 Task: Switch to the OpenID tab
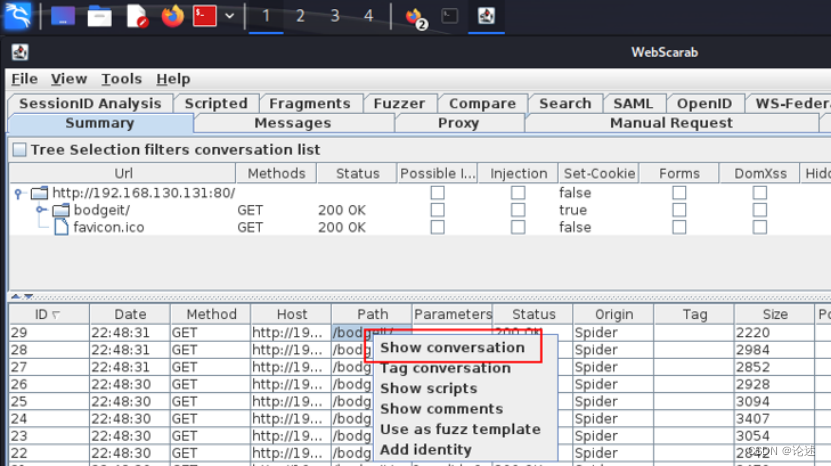click(x=704, y=103)
